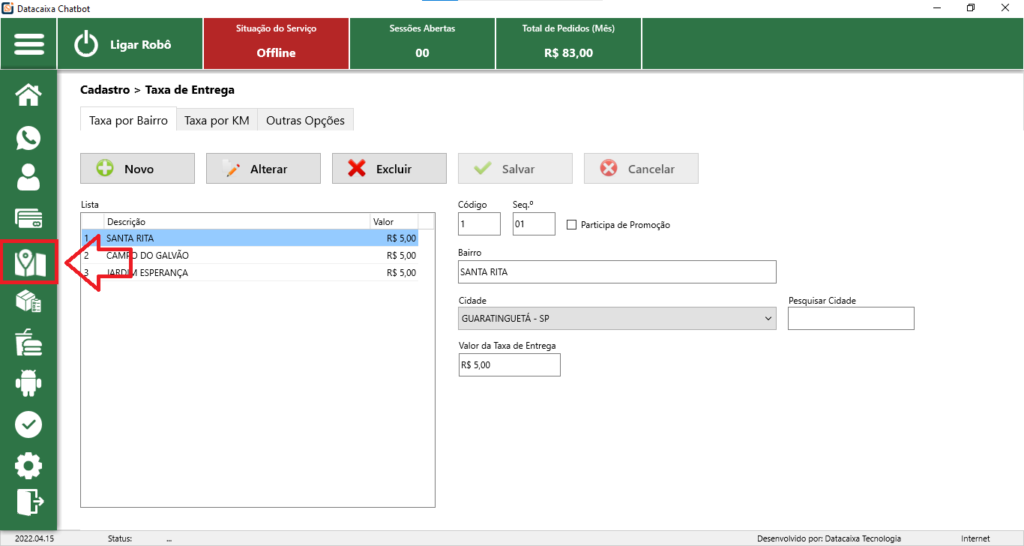Click the Home icon in sidebar

[29, 95]
